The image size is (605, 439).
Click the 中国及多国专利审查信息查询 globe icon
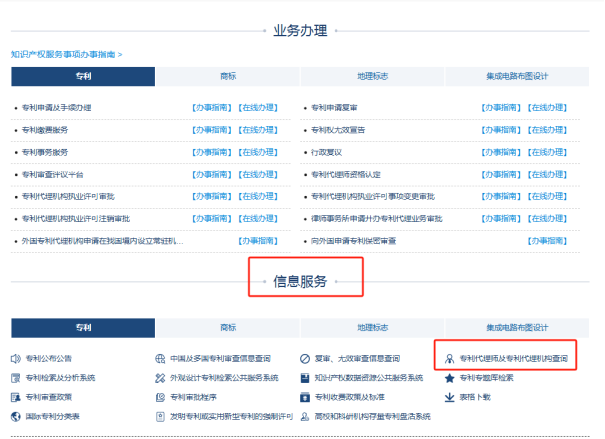[160, 358]
